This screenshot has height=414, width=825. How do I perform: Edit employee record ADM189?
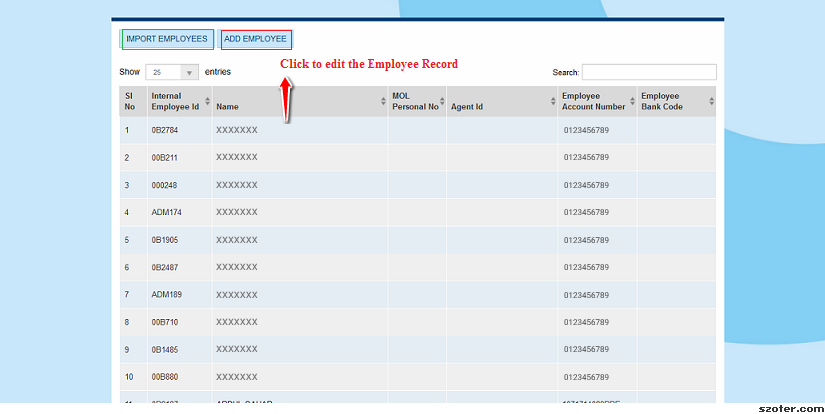pos(167,295)
